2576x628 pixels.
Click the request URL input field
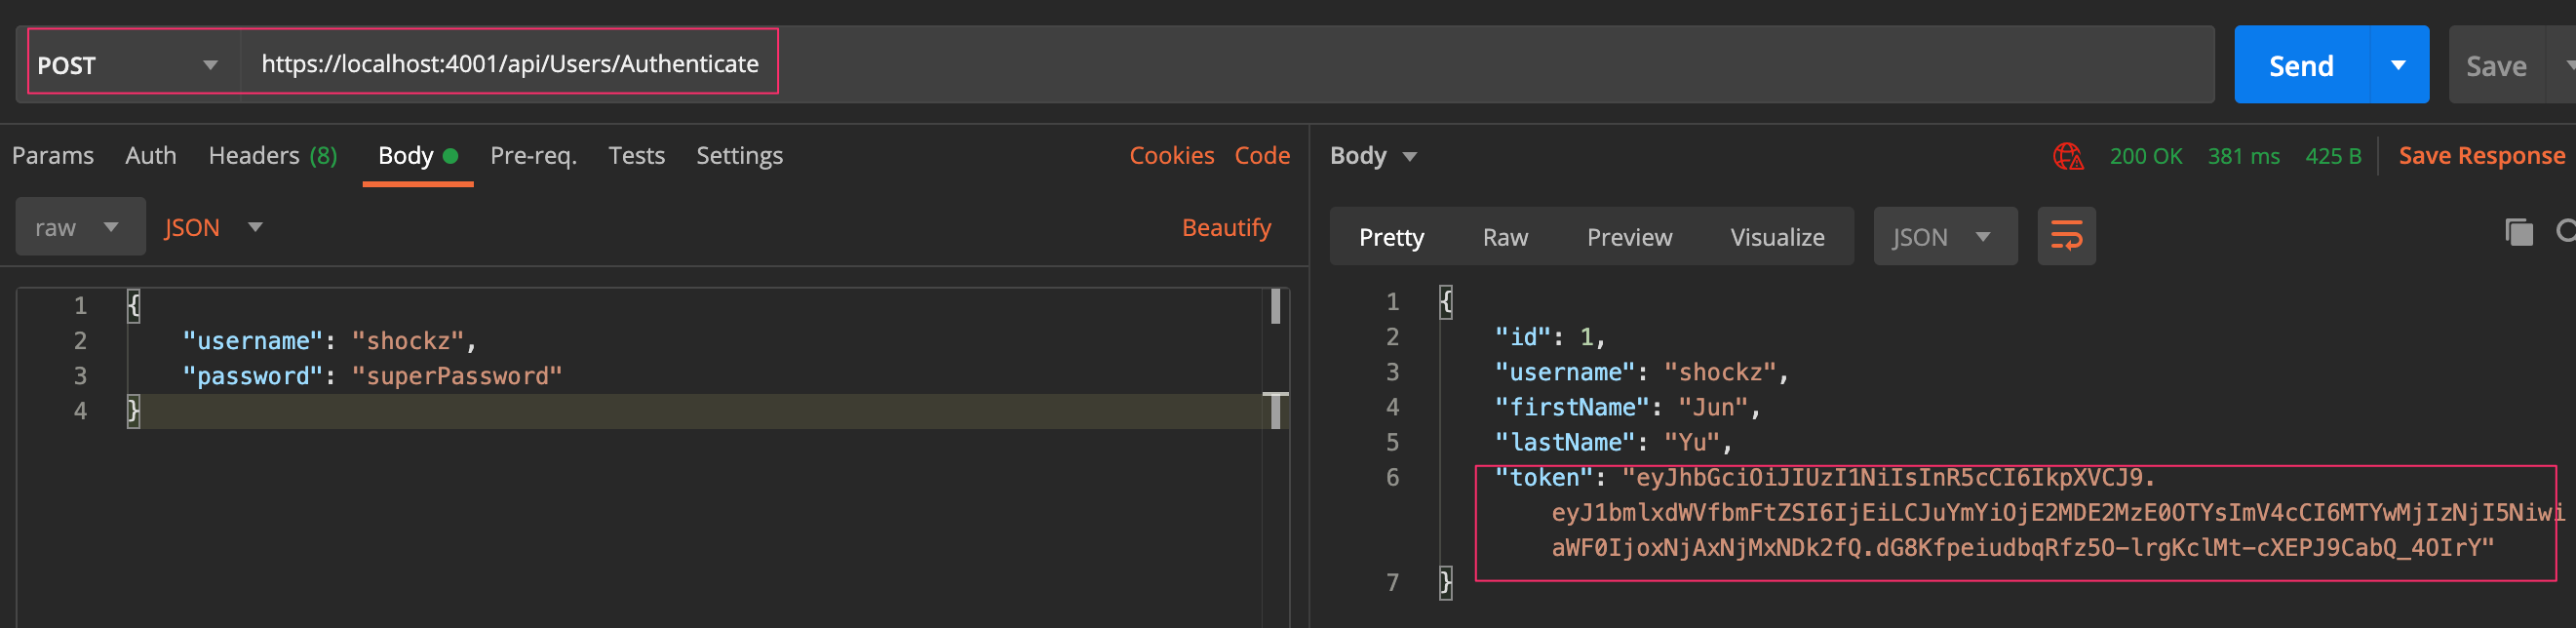[1200, 65]
